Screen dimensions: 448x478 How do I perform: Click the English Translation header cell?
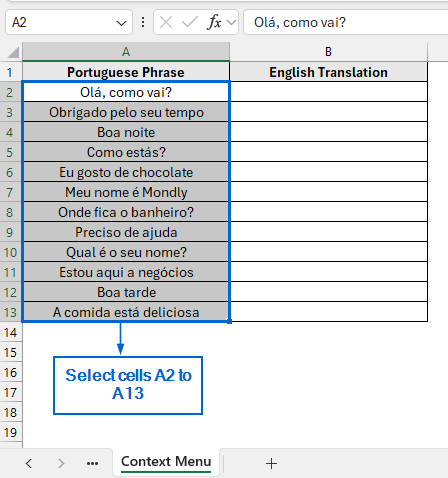coord(328,72)
